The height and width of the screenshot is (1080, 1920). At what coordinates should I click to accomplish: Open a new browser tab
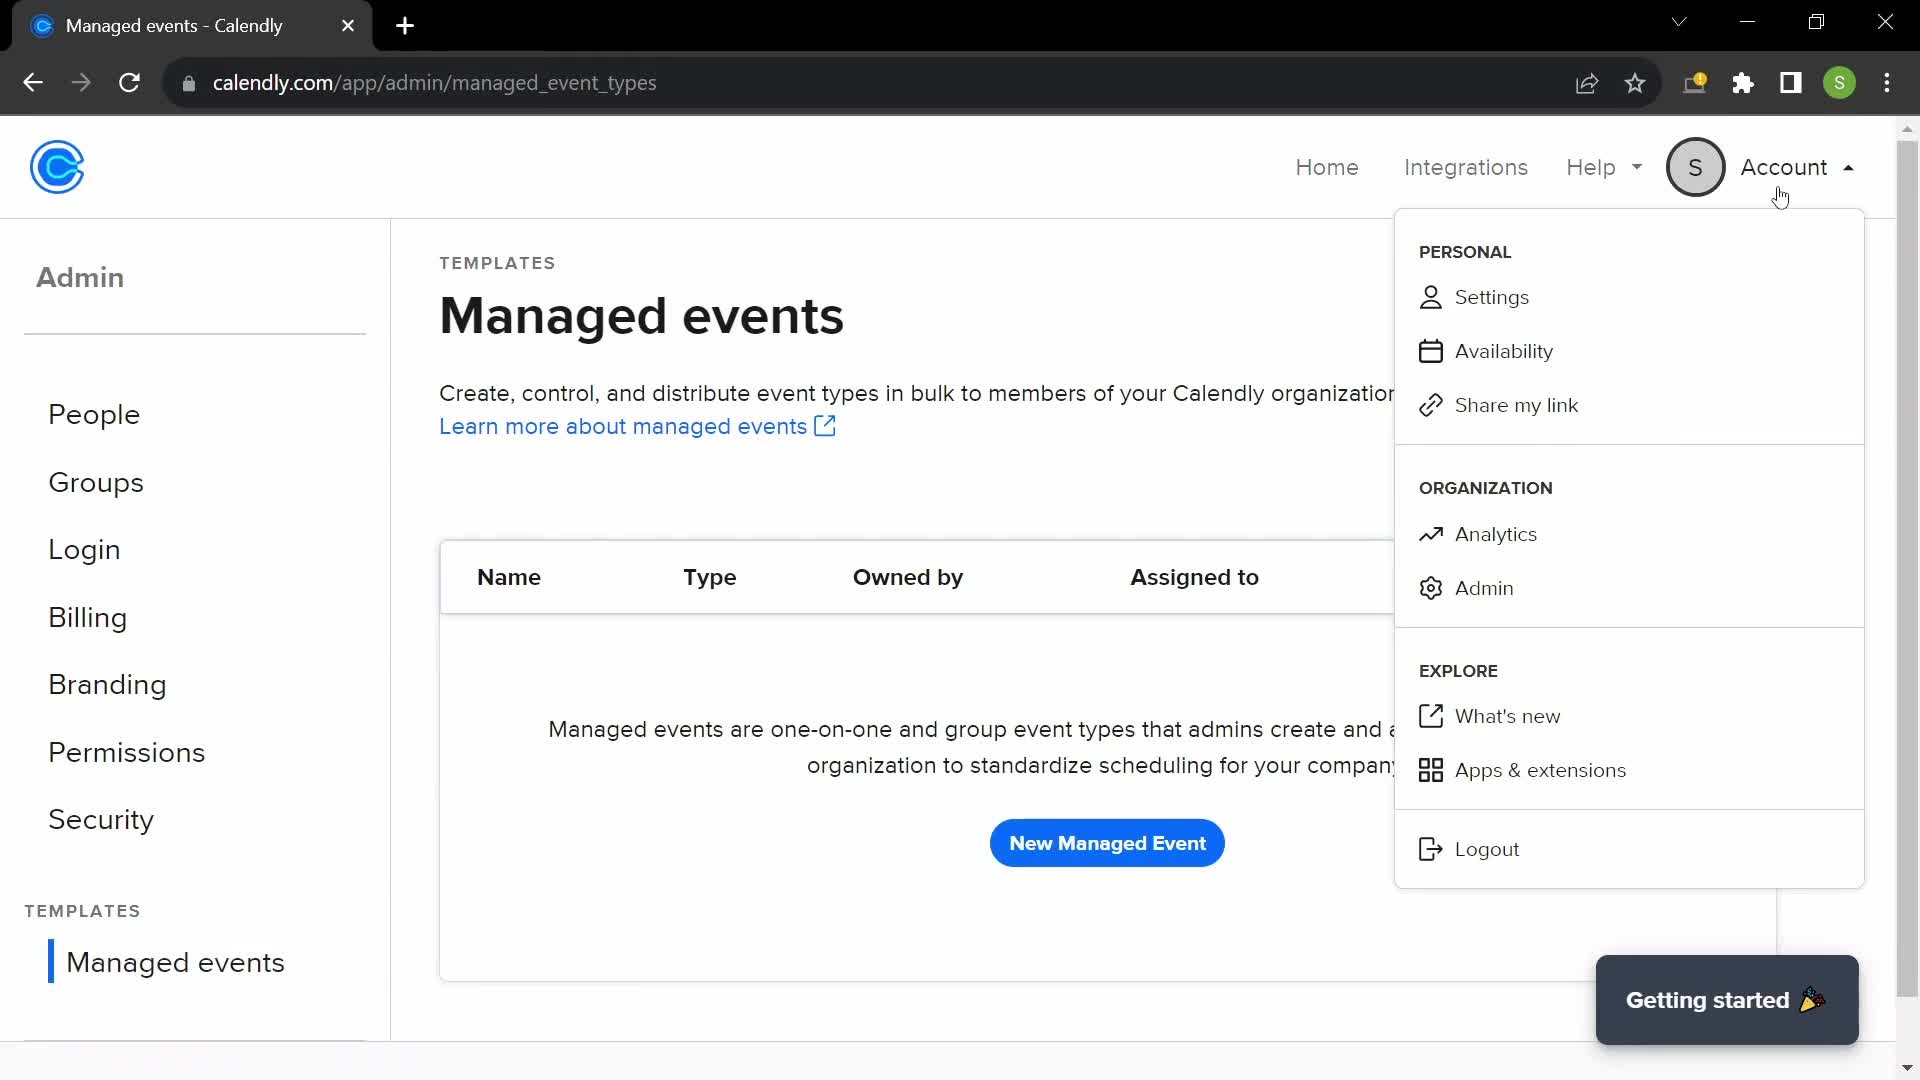point(405,26)
